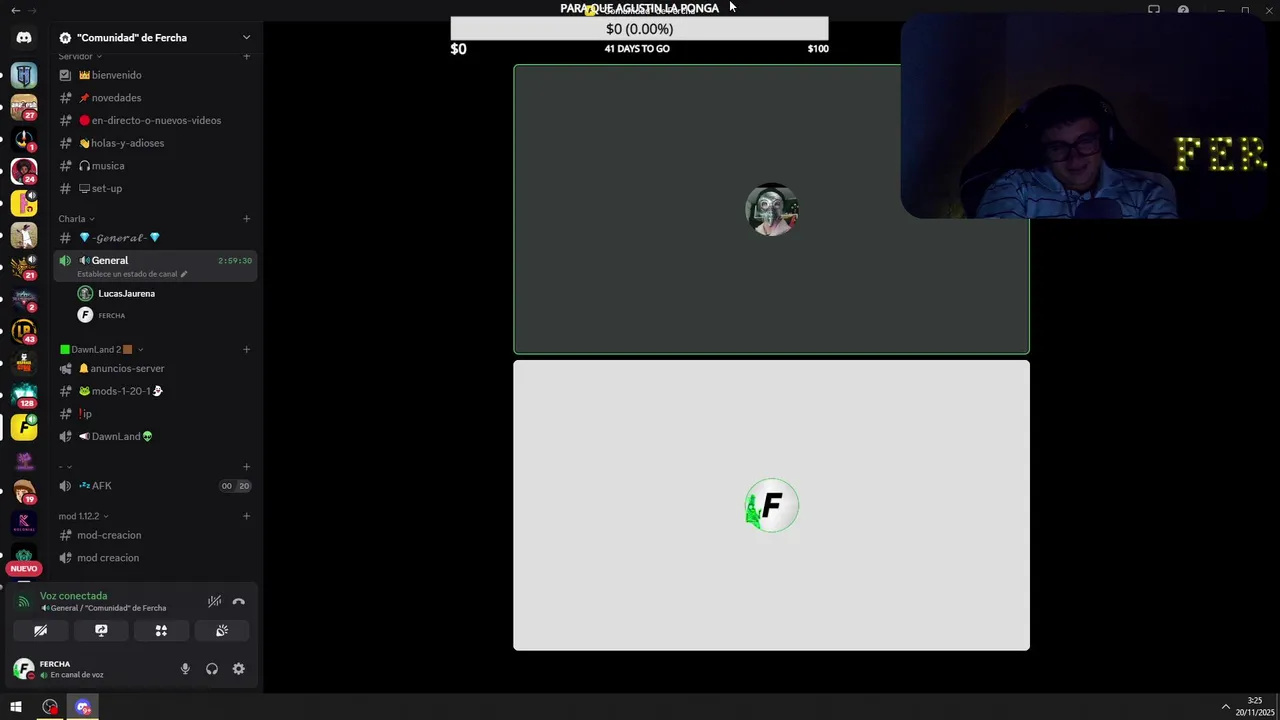The height and width of the screenshot is (720, 1280).
Task: Open en-directo-o-nuevos-videos channel
Action: click(x=155, y=120)
